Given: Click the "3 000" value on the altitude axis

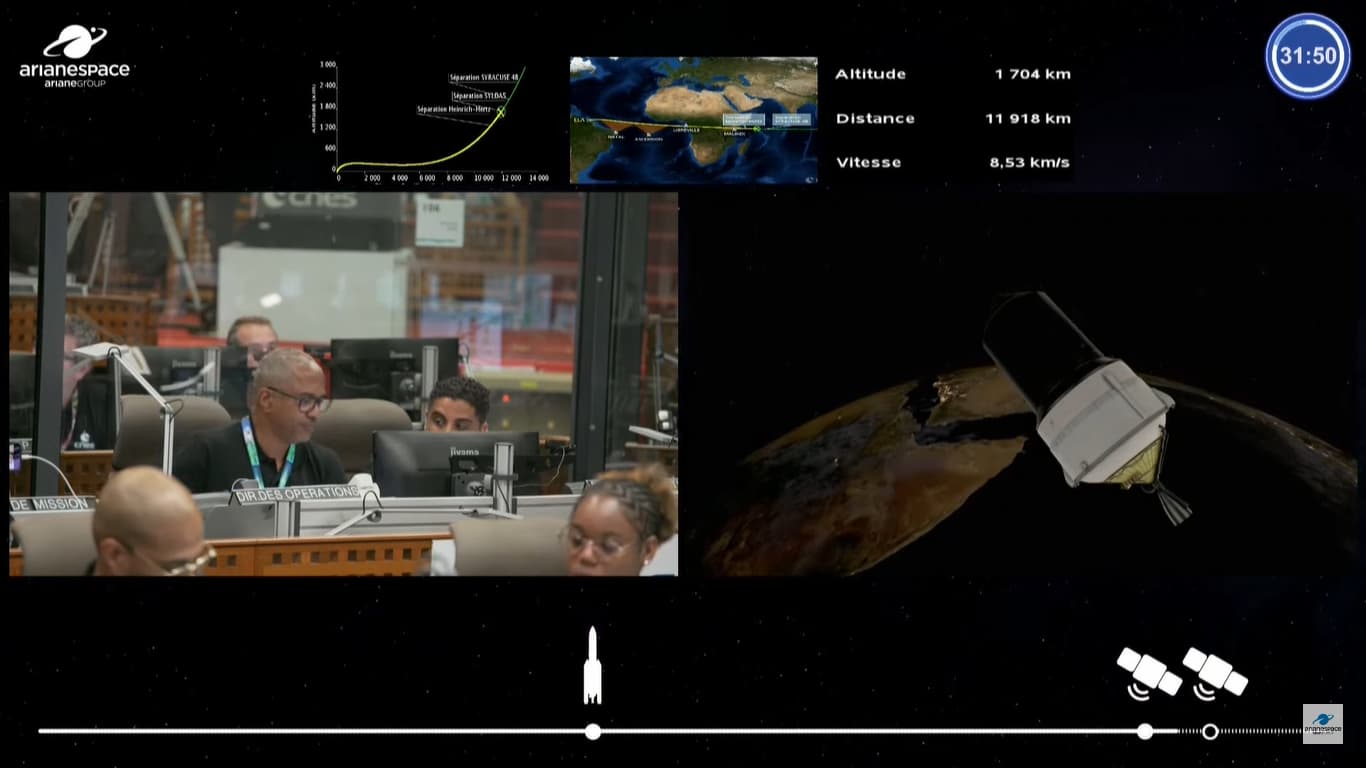Looking at the screenshot, I should 327,65.
